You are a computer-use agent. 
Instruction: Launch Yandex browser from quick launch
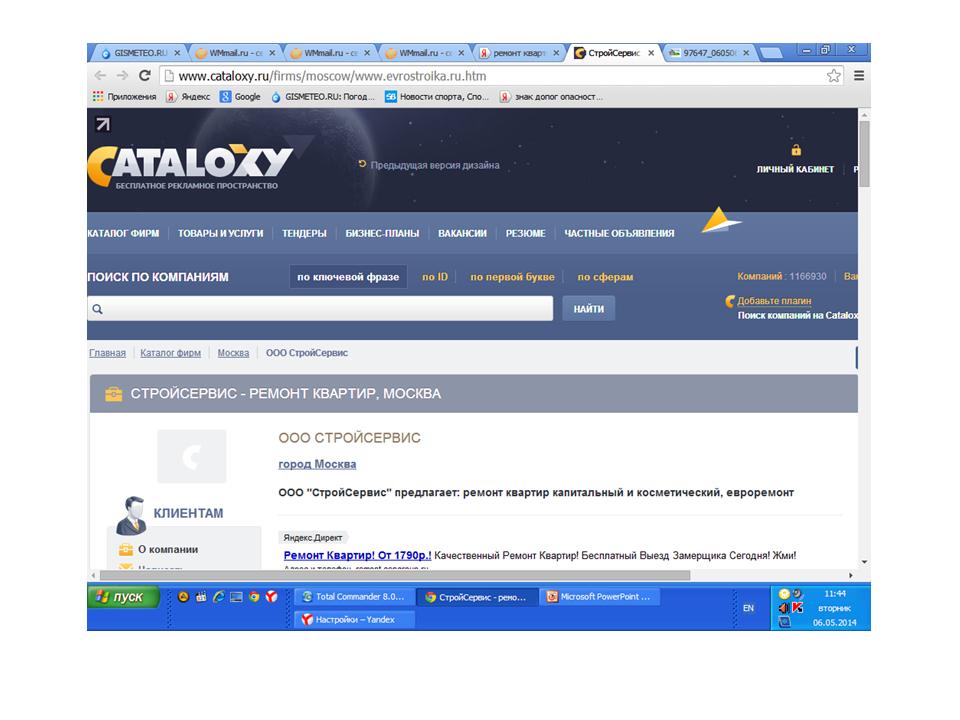pos(271,597)
